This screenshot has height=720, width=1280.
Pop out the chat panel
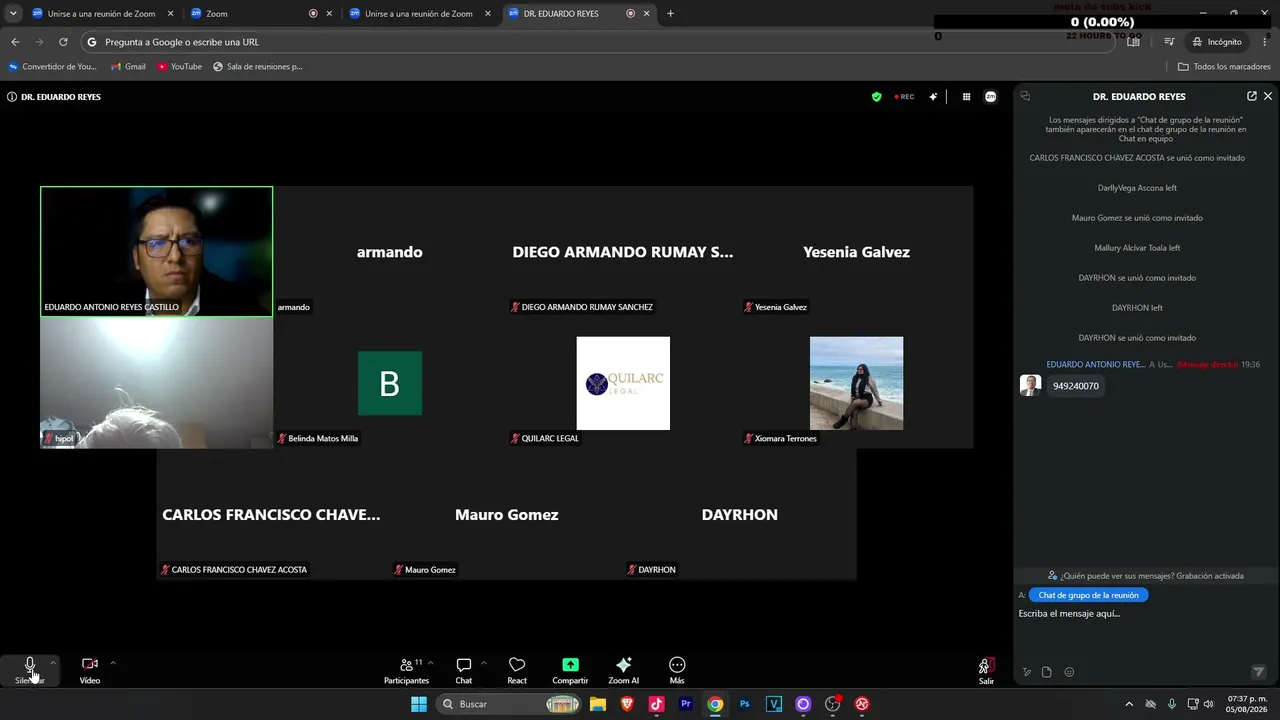1252,97
